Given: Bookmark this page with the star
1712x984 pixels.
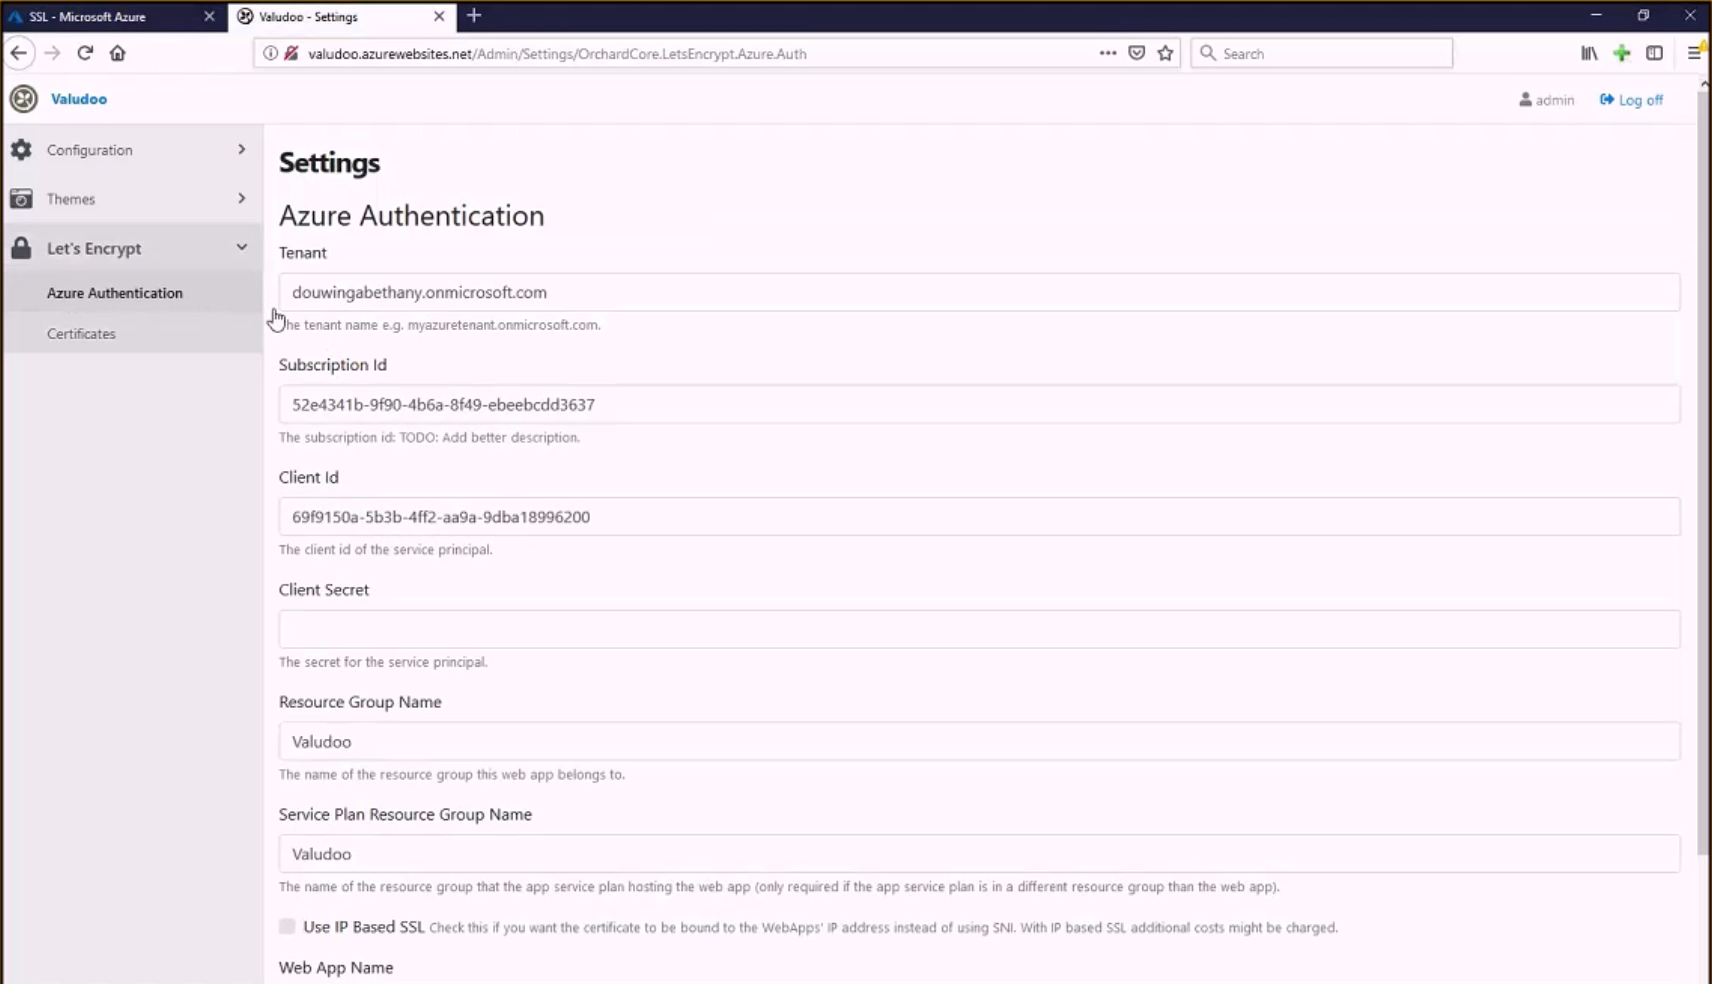Looking at the screenshot, I should tap(1166, 53).
